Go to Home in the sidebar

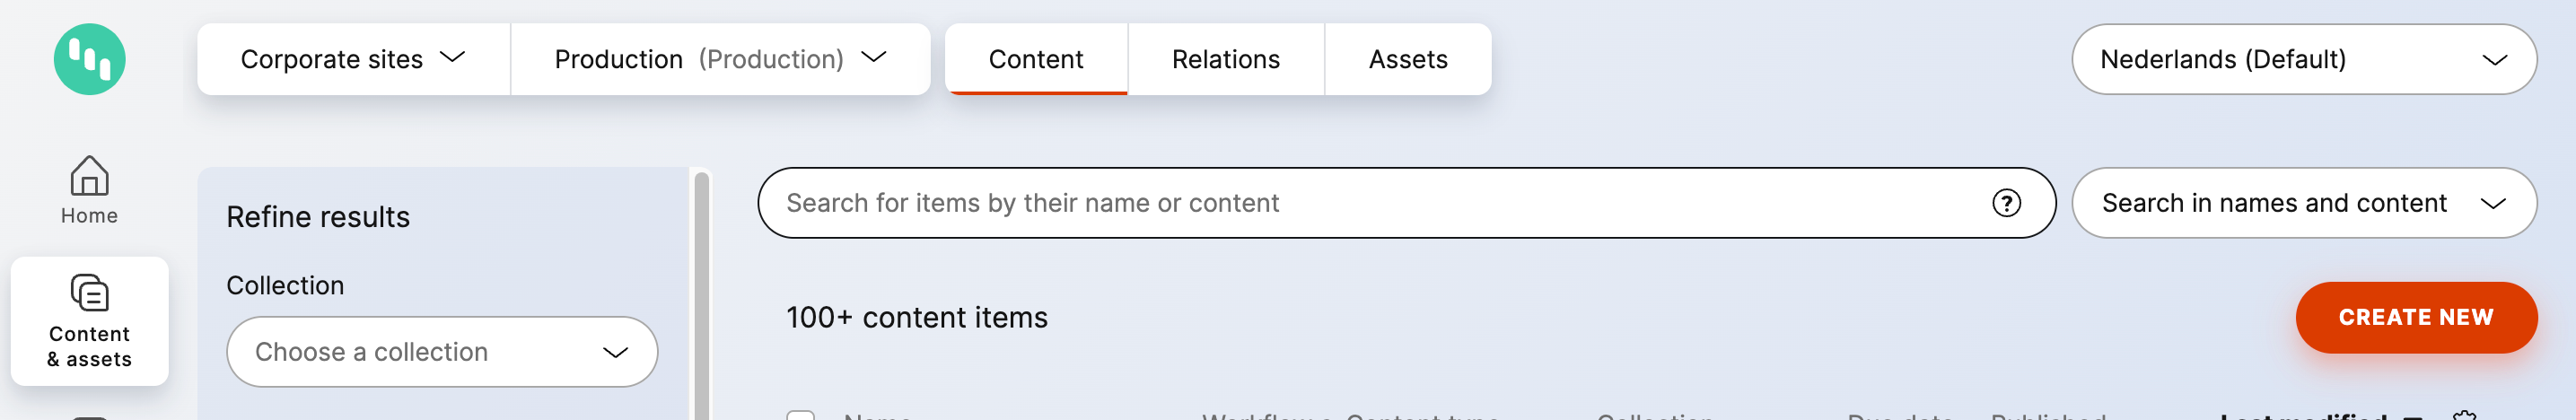(x=89, y=189)
